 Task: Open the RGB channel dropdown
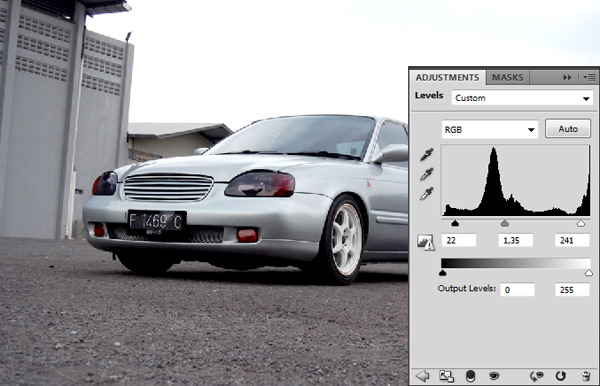(490, 130)
